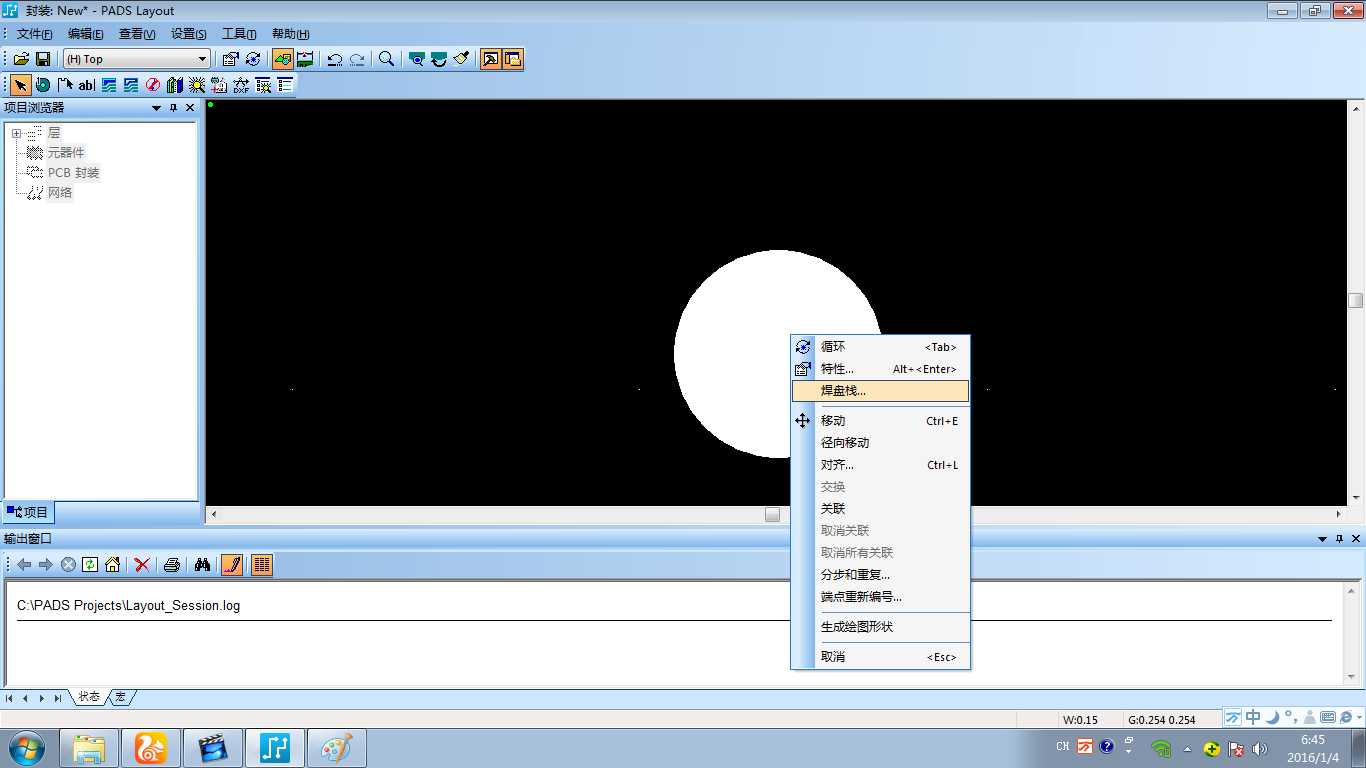The image size is (1366, 768).
Task: Click the From Library books icon
Action: [175, 85]
